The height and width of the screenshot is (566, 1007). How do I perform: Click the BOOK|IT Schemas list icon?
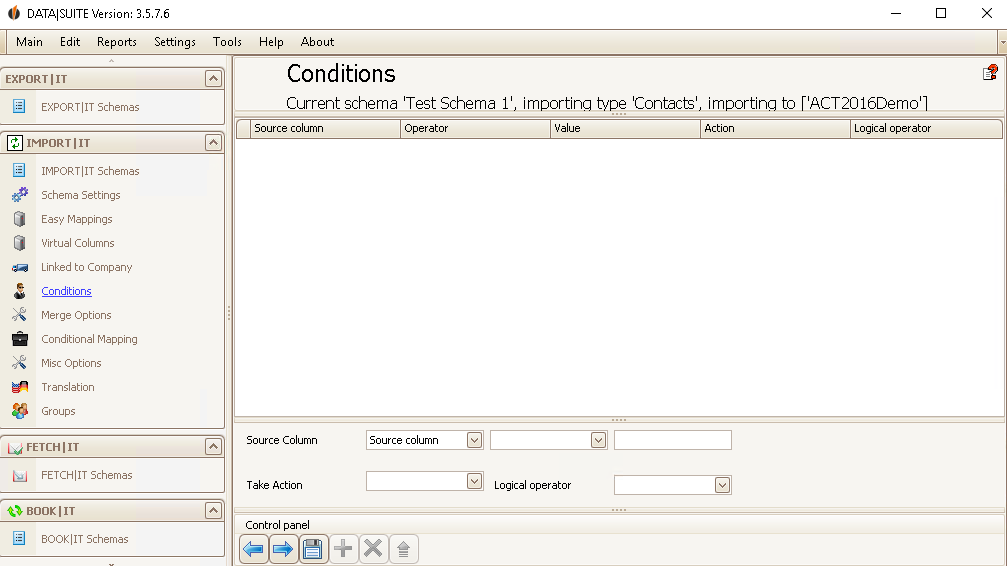[x=19, y=538]
